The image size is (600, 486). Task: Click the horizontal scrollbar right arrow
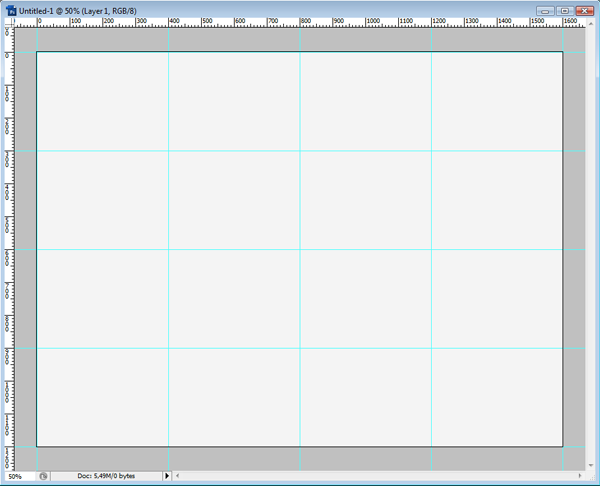click(x=580, y=476)
